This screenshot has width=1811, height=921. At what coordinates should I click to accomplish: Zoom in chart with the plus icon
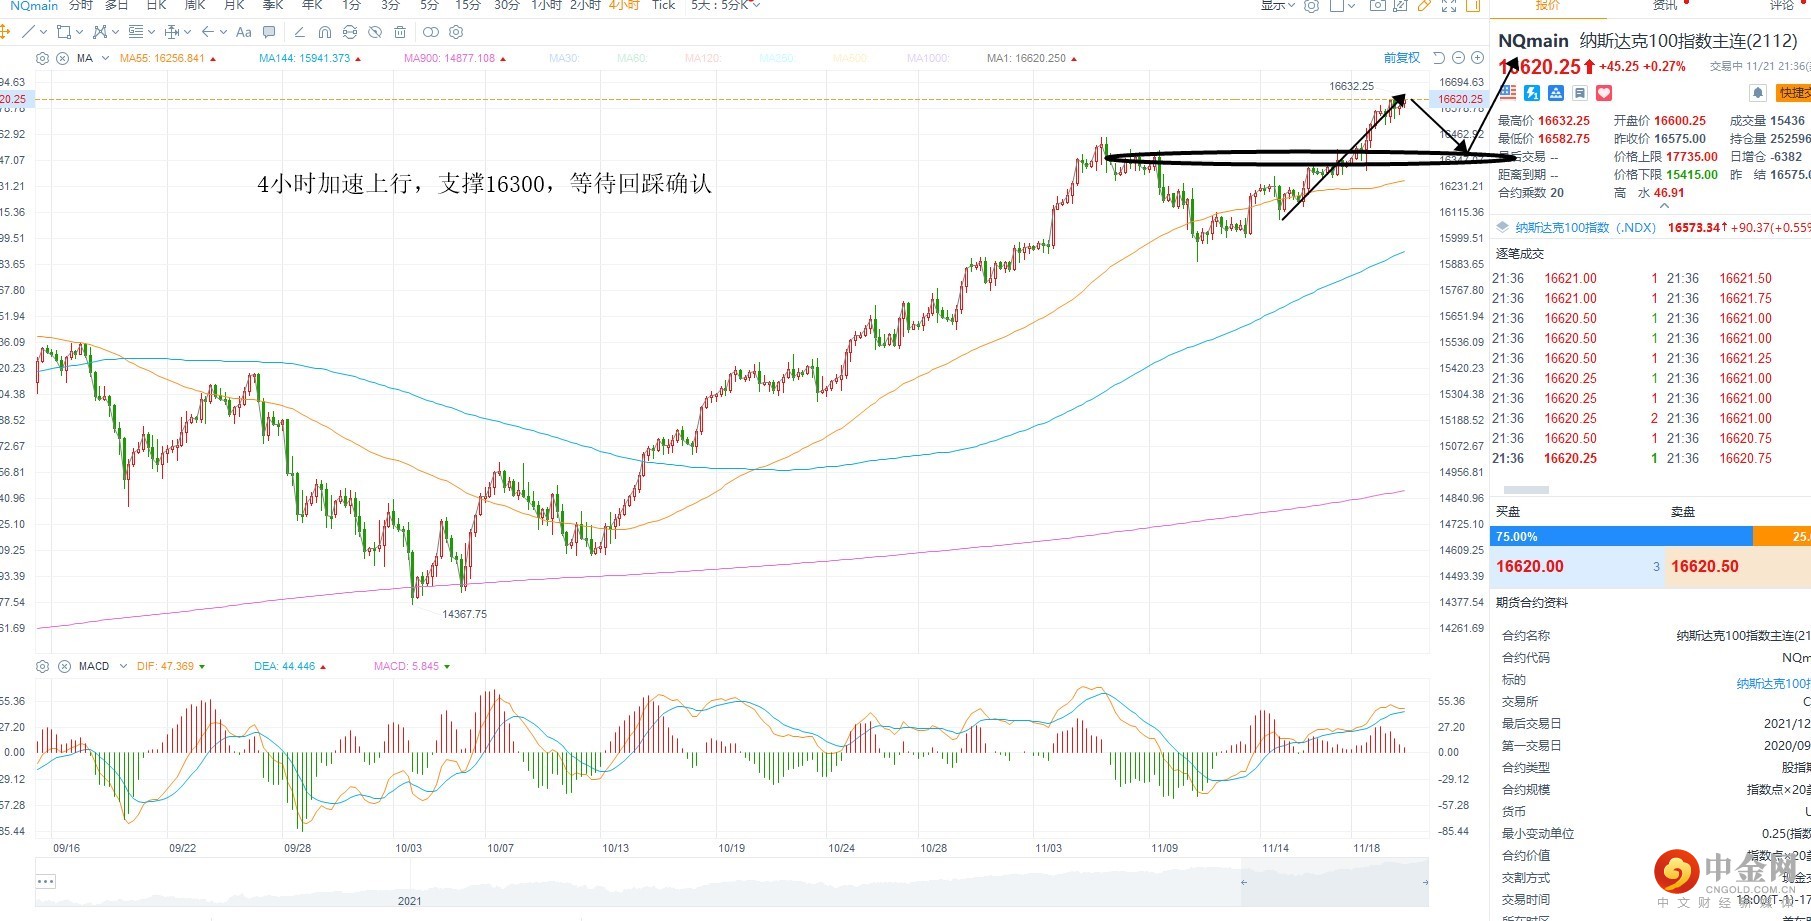pos(1477,58)
